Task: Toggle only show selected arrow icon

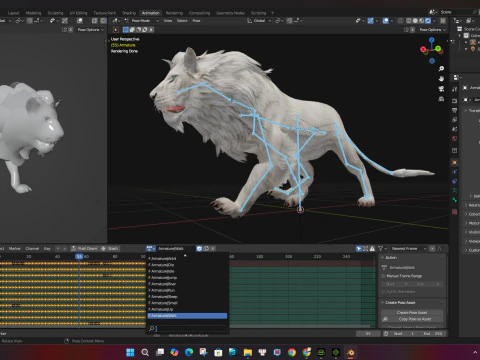Action: [x=359, y=249]
